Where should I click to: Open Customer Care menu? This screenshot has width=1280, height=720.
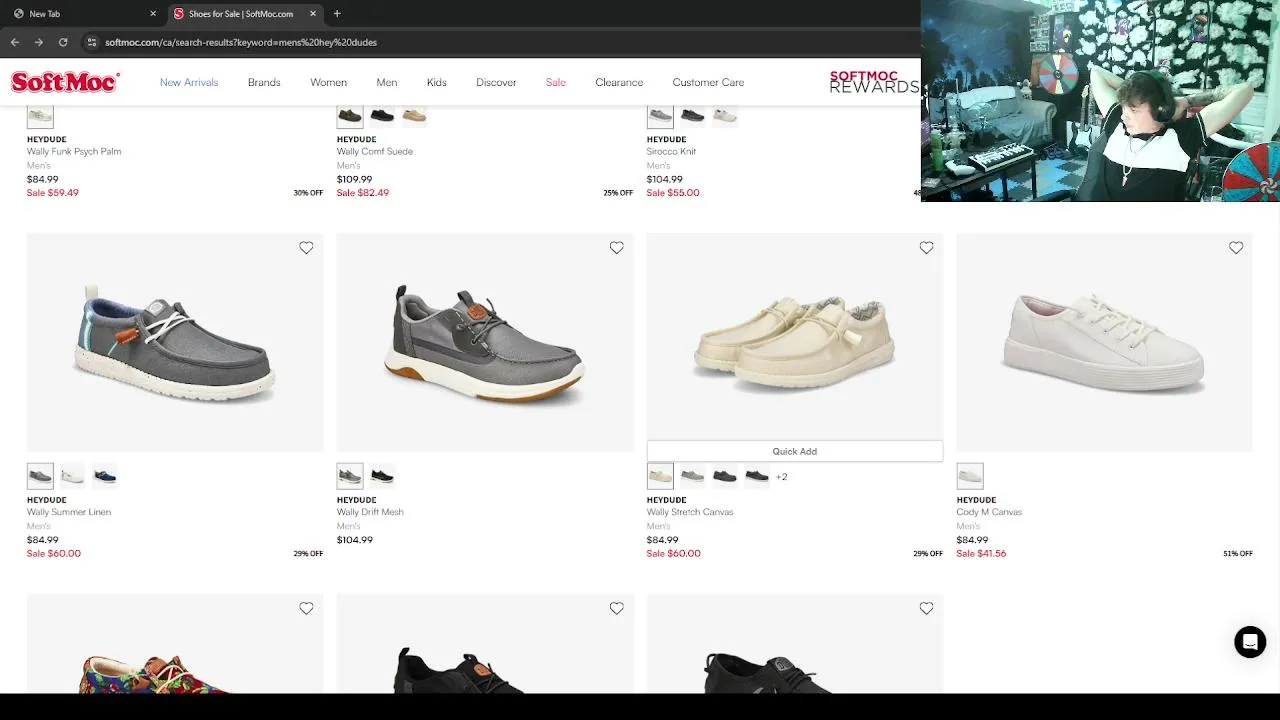[708, 82]
